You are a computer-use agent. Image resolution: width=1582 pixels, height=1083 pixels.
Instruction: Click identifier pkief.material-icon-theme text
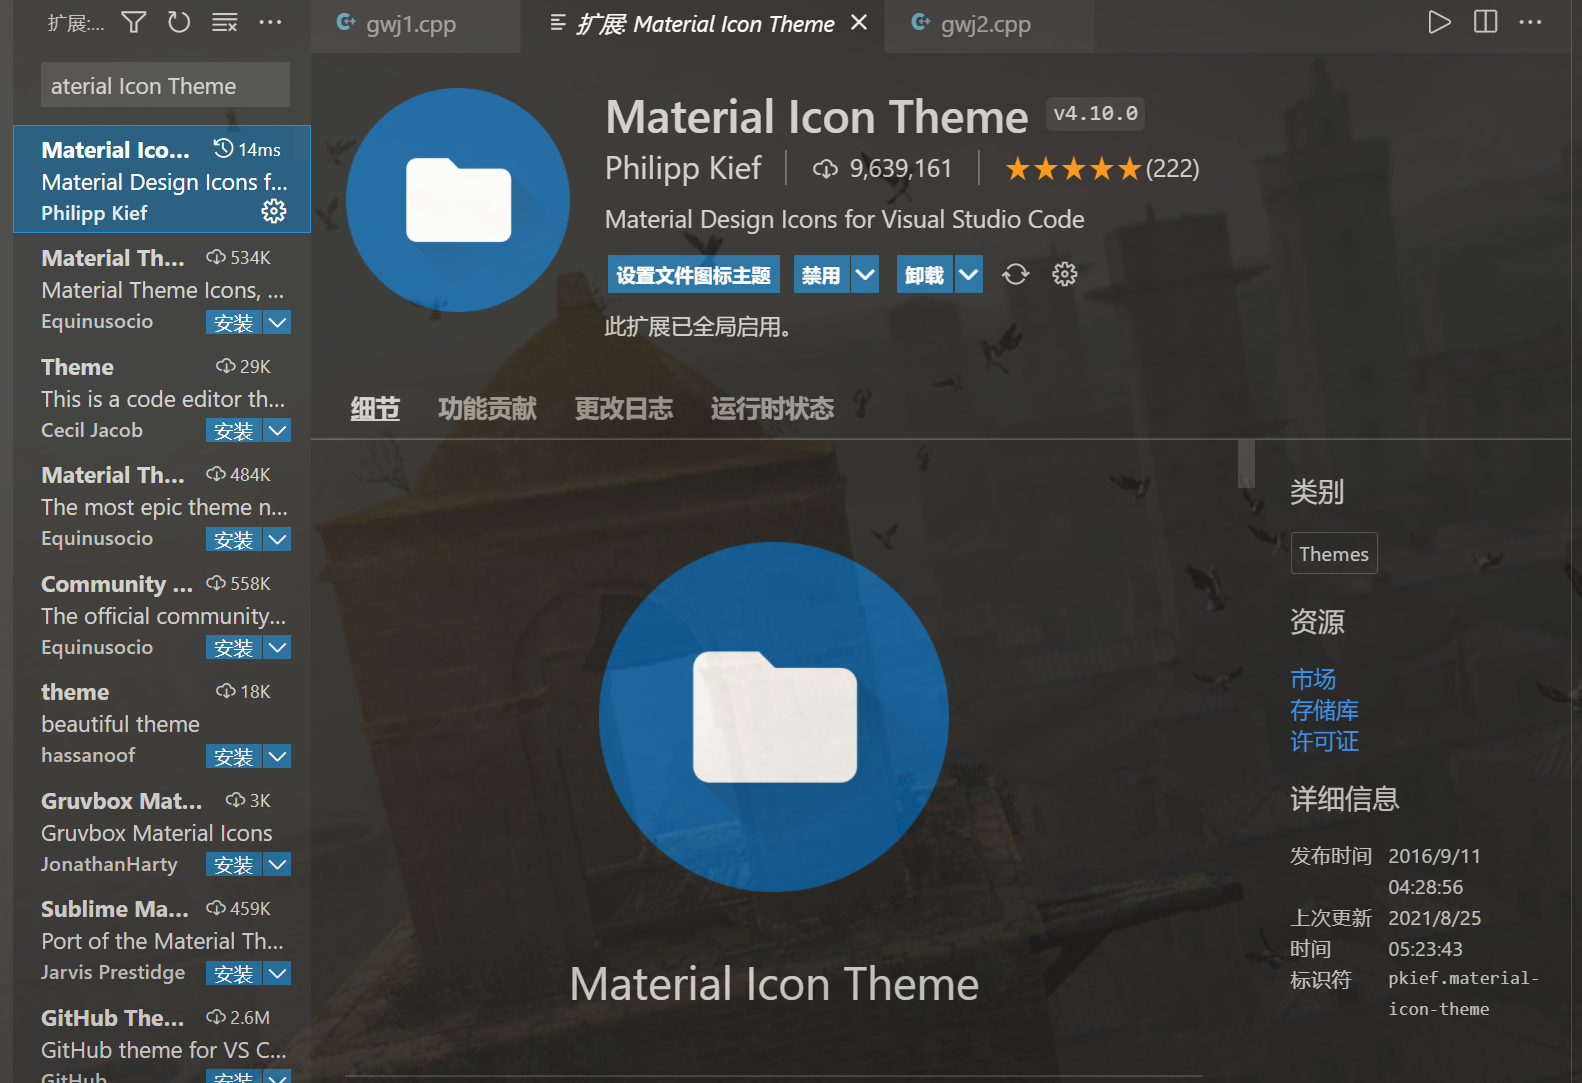[x=1464, y=993]
